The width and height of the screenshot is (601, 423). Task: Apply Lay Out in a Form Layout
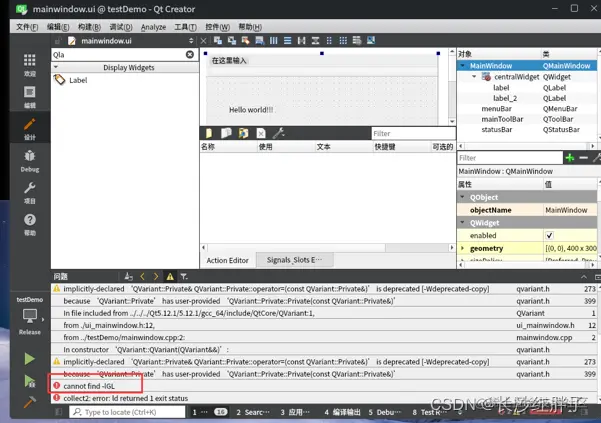(x=329, y=40)
